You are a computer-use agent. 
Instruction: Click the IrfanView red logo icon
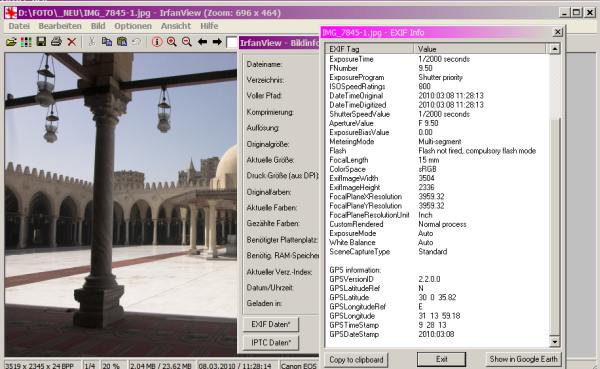(11, 13)
